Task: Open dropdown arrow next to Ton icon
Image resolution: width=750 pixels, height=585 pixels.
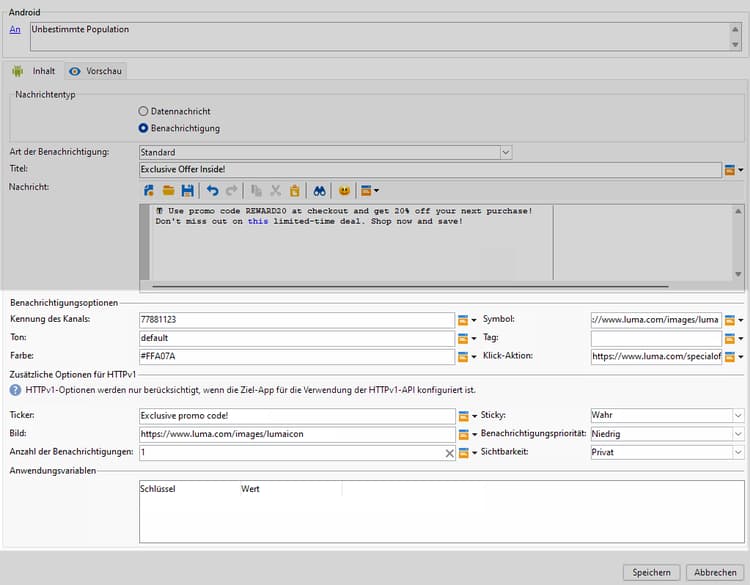Action: (474, 338)
